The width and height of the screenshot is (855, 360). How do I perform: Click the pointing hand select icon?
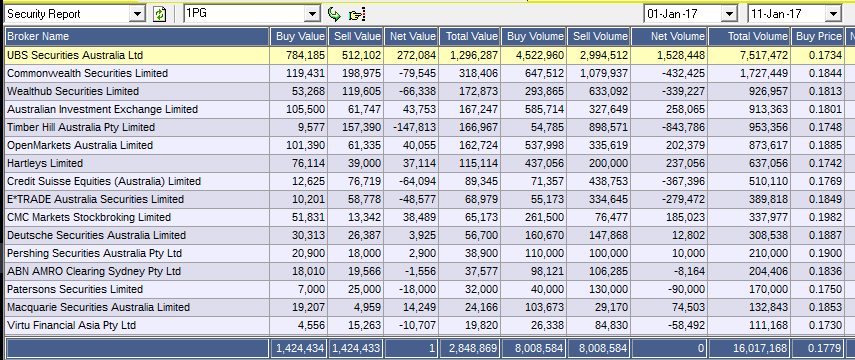pyautogui.click(x=357, y=15)
